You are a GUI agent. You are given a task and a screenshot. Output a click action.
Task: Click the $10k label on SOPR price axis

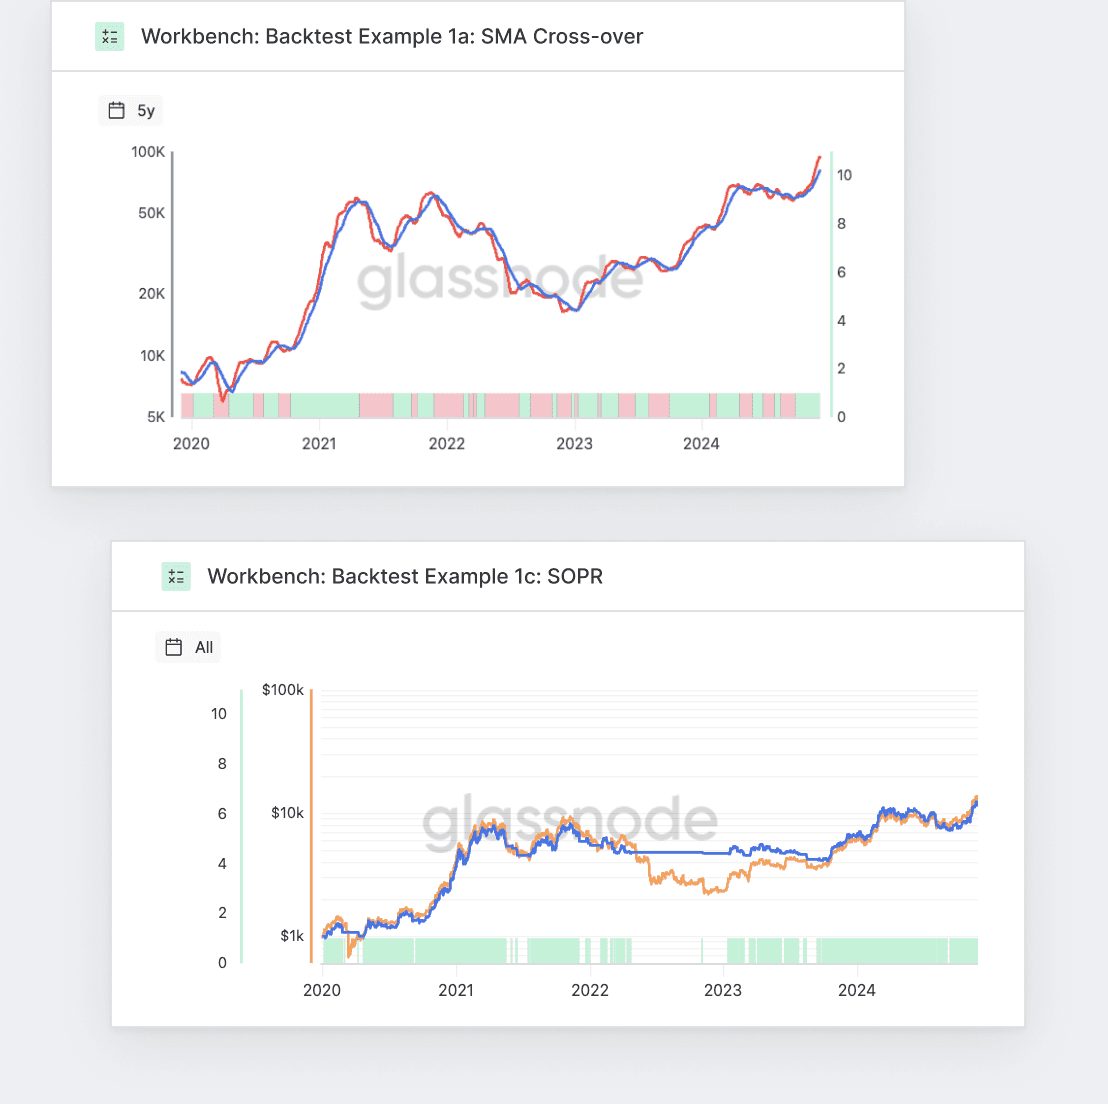[x=287, y=813]
